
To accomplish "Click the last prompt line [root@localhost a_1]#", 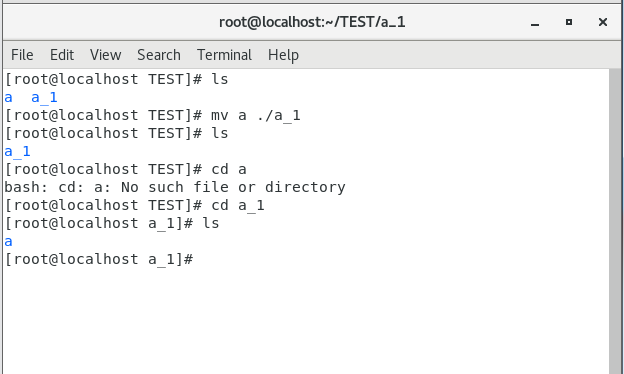I will click(x=99, y=259).
